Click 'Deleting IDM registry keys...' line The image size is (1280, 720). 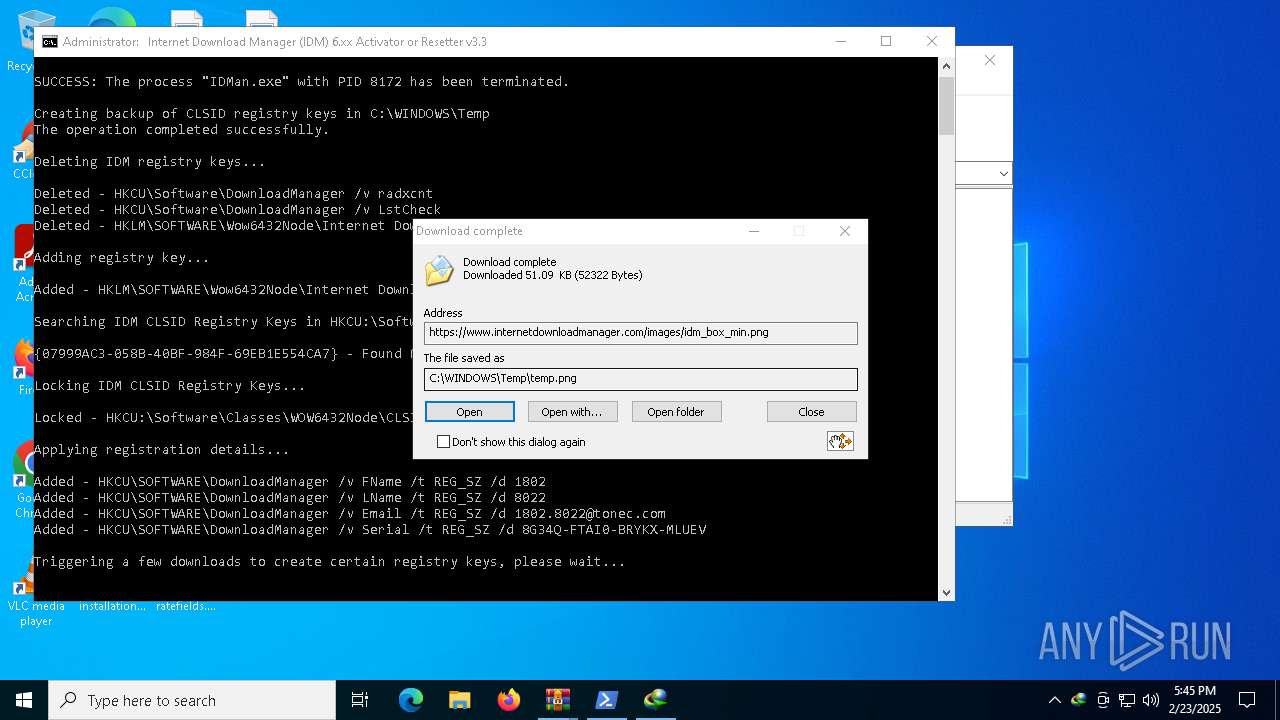[x=150, y=162]
